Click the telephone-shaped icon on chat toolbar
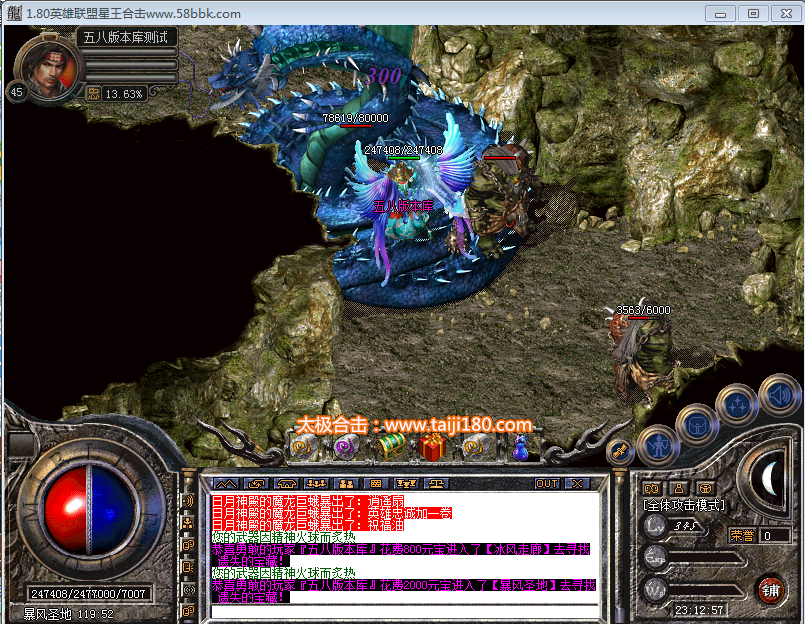Screen dimensions: 805x624 coord(286,484)
